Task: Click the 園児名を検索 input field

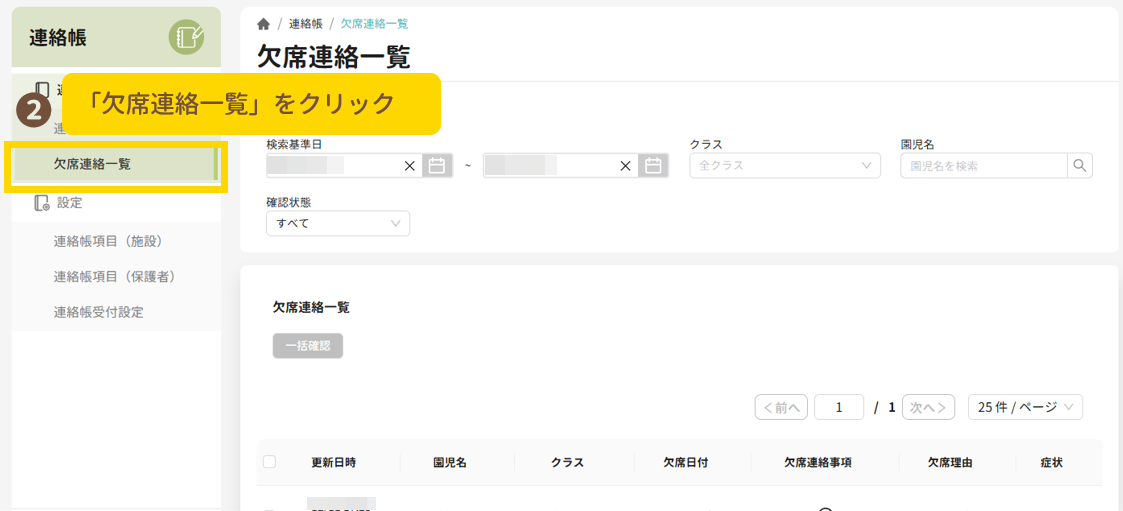Action: tap(984, 165)
